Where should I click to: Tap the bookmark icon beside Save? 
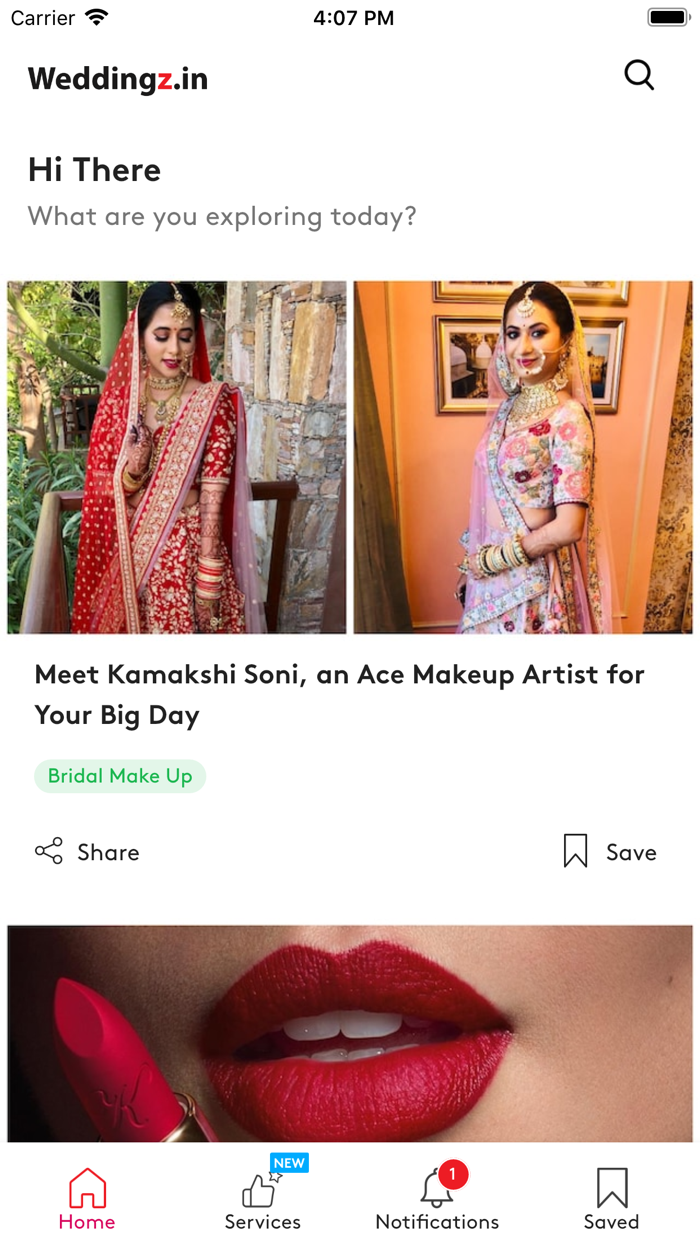[x=575, y=851]
